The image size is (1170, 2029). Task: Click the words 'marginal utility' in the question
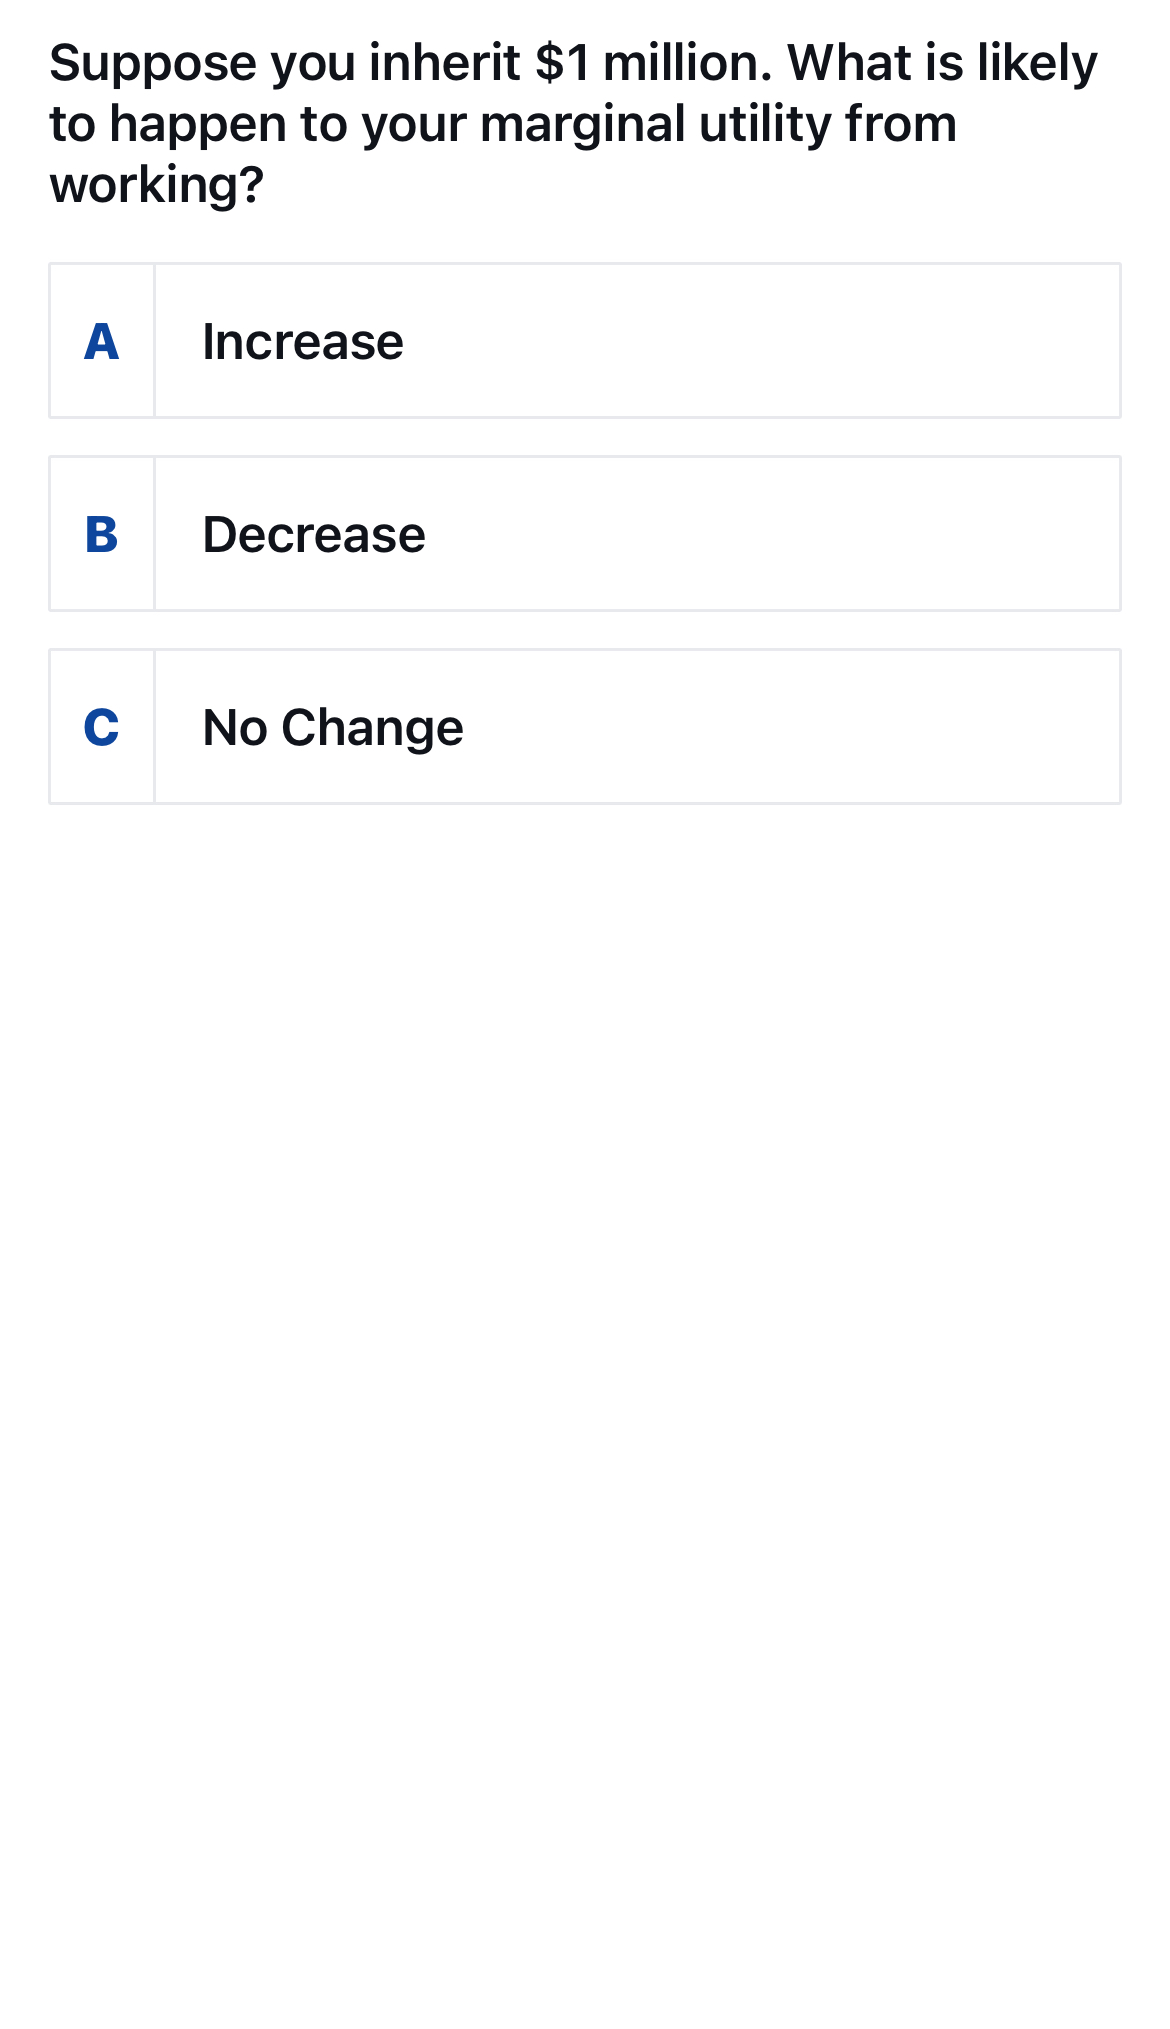coord(655,125)
